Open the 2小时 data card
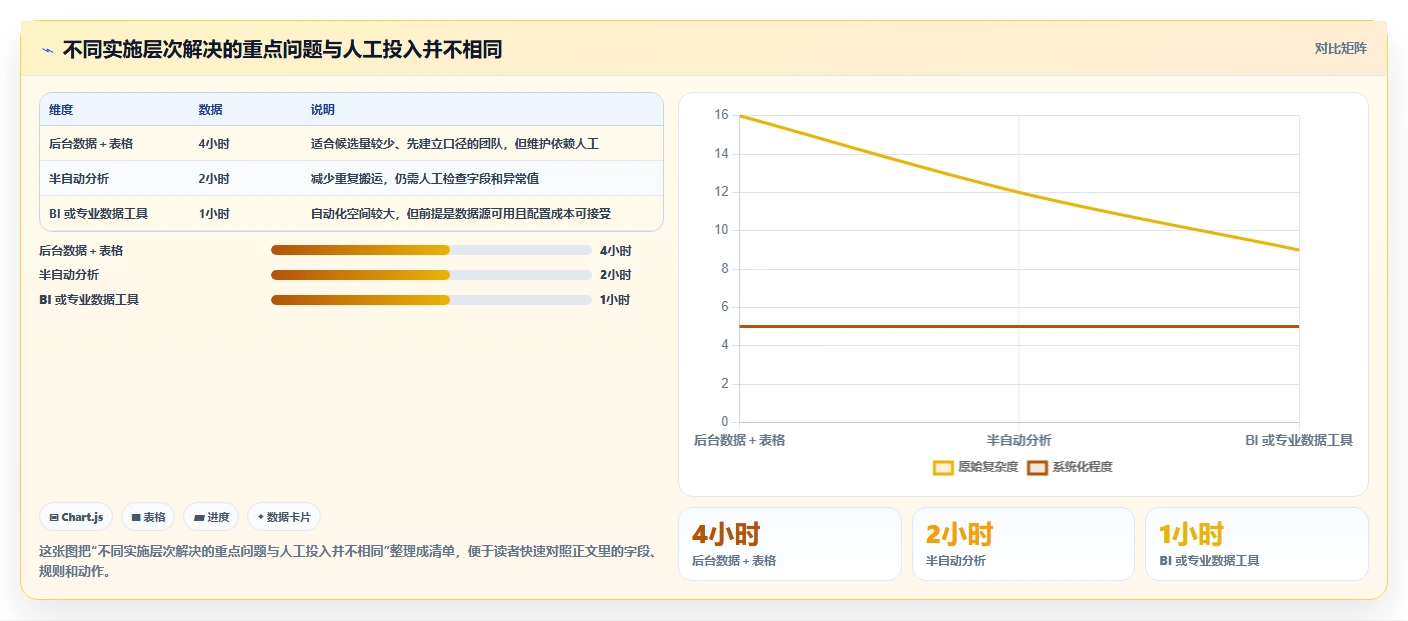 [x=1023, y=544]
